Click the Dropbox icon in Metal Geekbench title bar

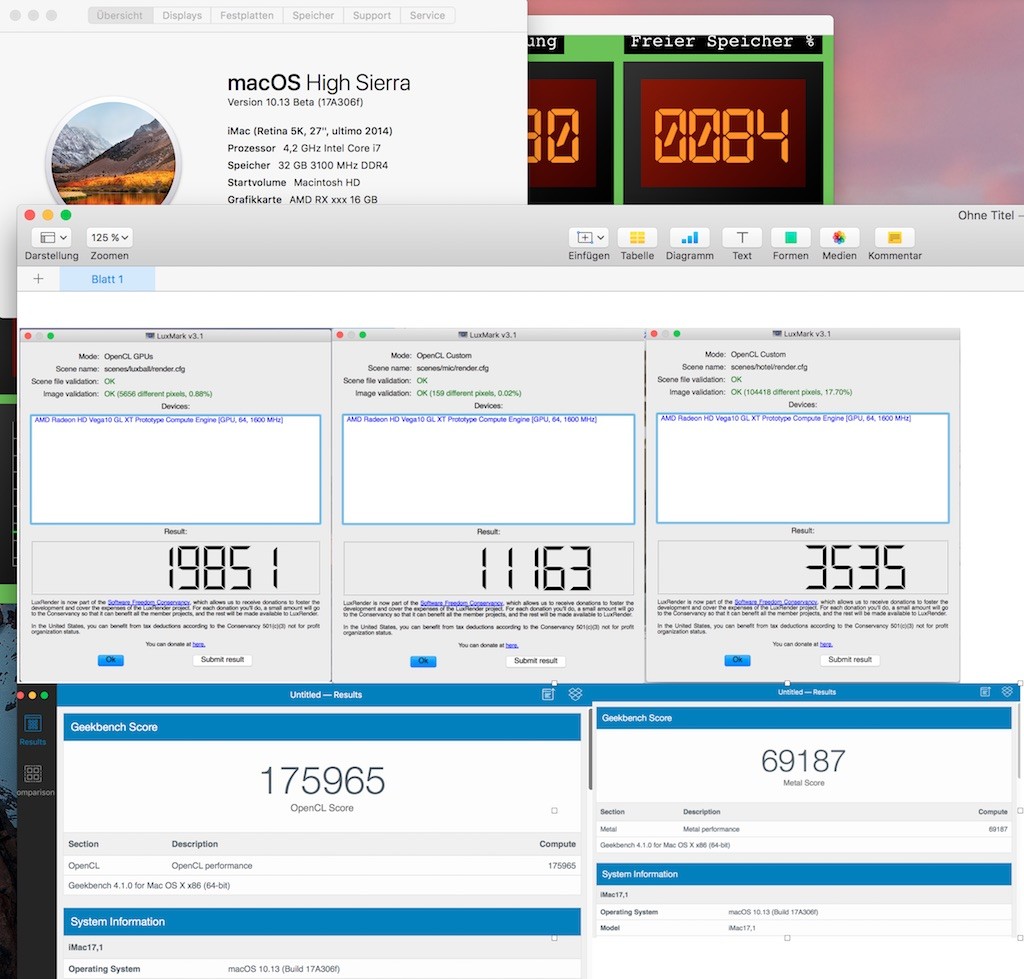pyautogui.click(x=1007, y=692)
